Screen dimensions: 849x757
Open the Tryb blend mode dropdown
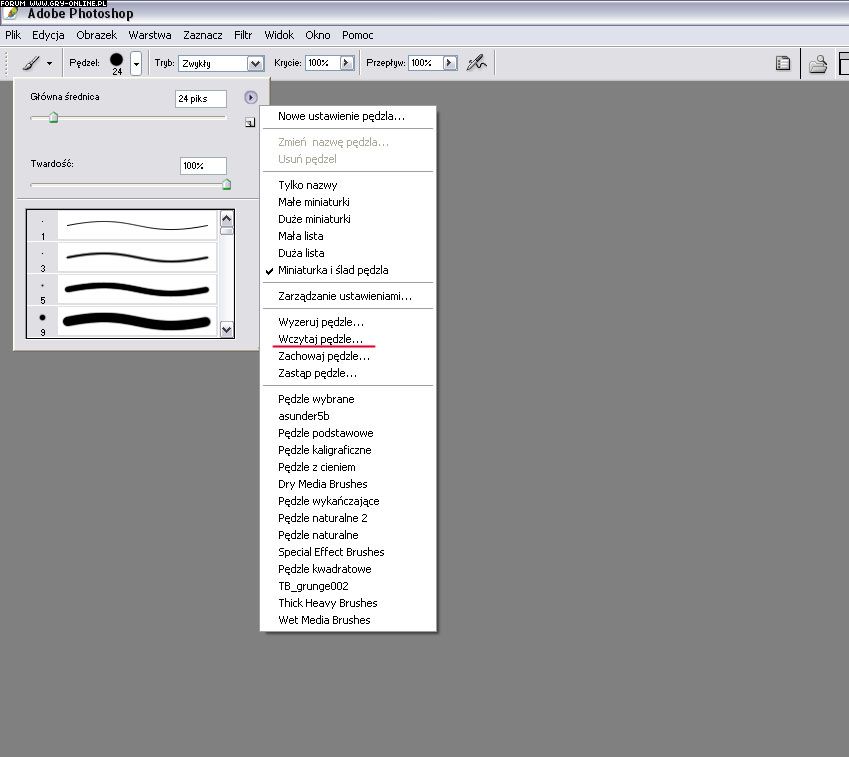coord(255,63)
